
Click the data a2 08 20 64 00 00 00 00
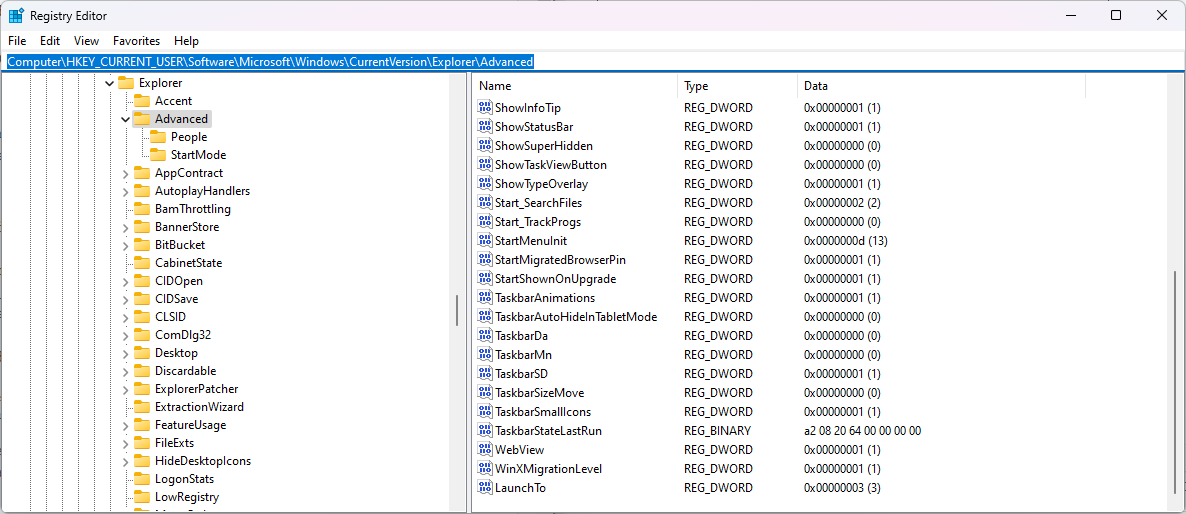pos(862,431)
